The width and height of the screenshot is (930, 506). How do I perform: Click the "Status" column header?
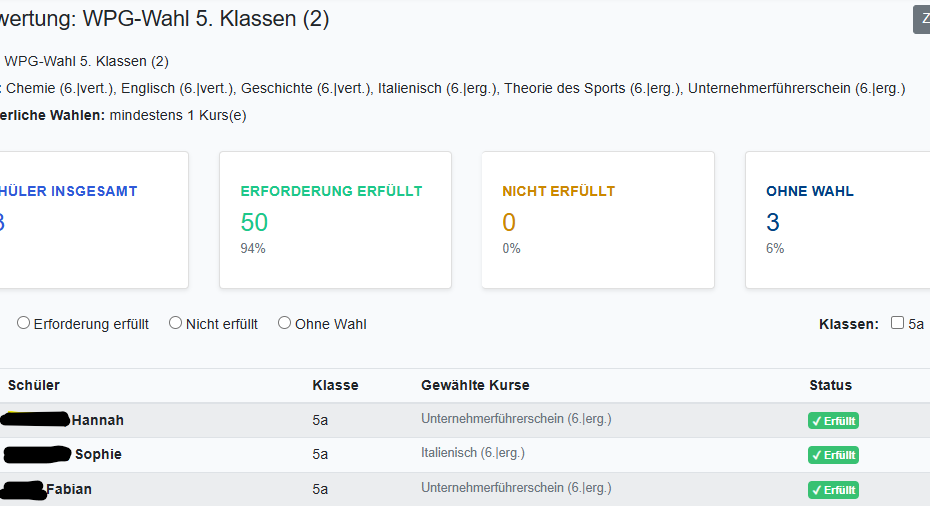coord(830,385)
